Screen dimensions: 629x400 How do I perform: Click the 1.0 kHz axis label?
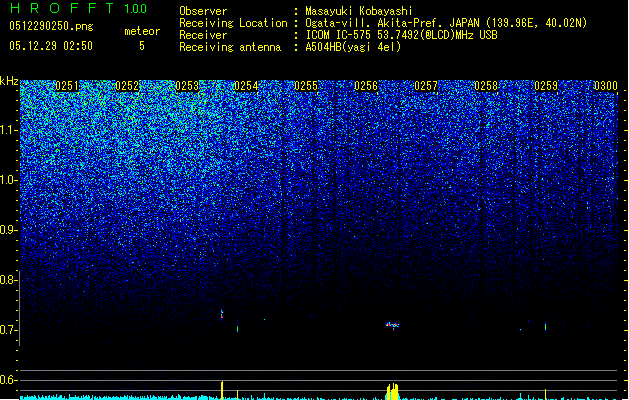coord(8,180)
